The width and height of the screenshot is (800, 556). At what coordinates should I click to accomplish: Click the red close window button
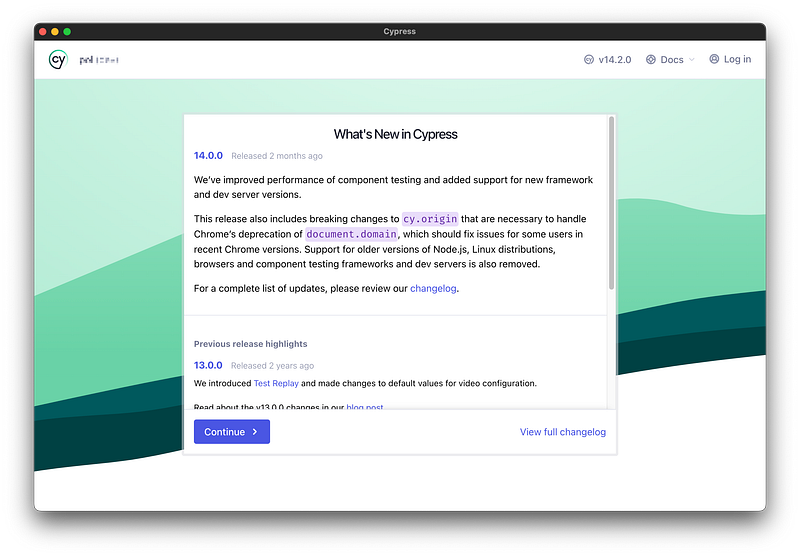click(x=43, y=32)
